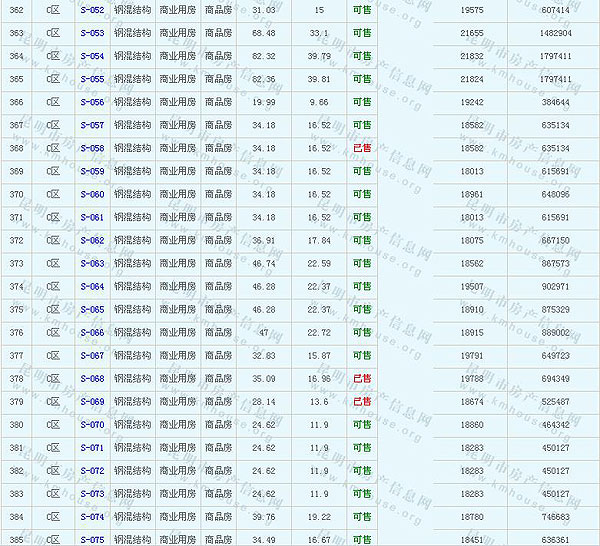
Task: Click unit number S-063
Action: (92, 264)
